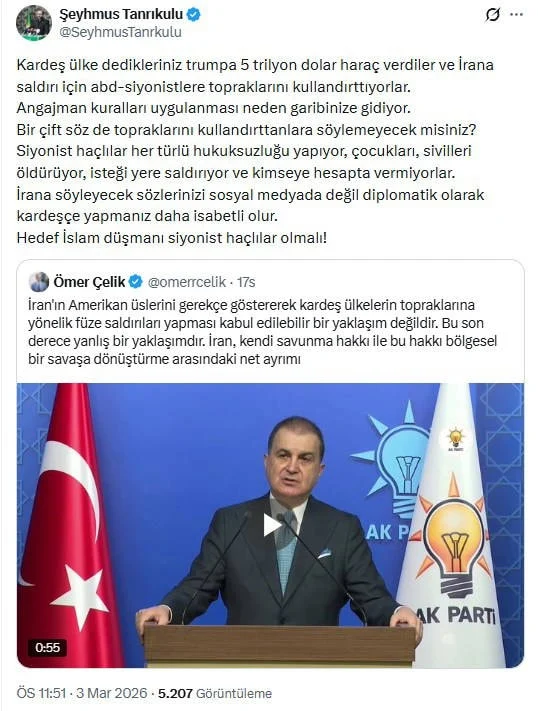The height and width of the screenshot is (711, 538).
Task: Click the ÖS 11:51 · 3 Mar 2026 timestamp
Action: [x=82, y=693]
